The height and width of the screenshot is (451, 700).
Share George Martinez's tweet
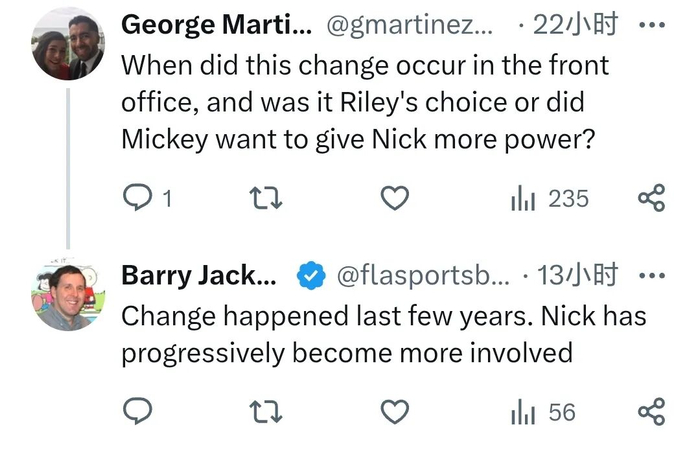click(x=651, y=199)
